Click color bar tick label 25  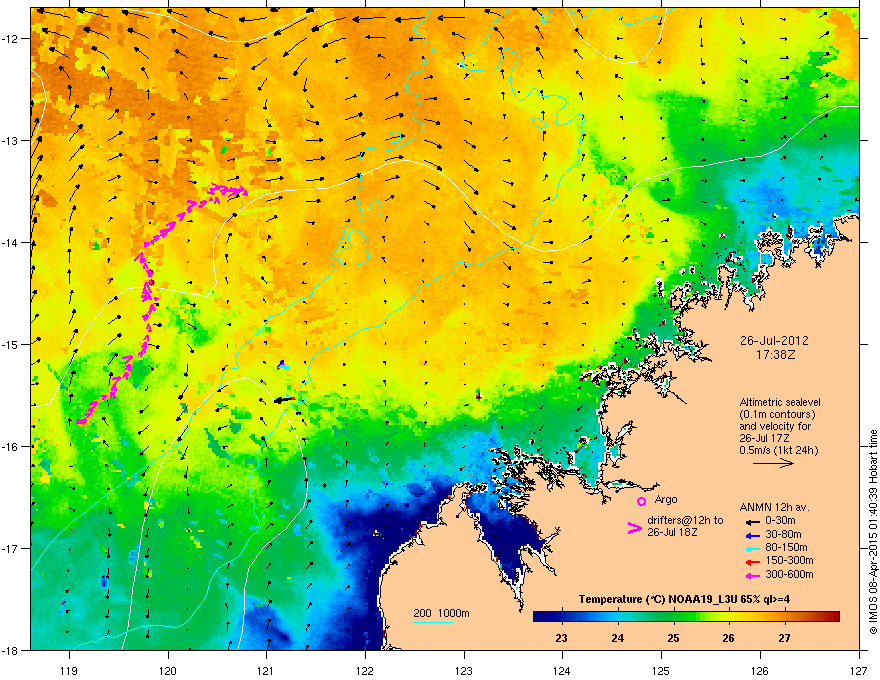click(x=673, y=638)
